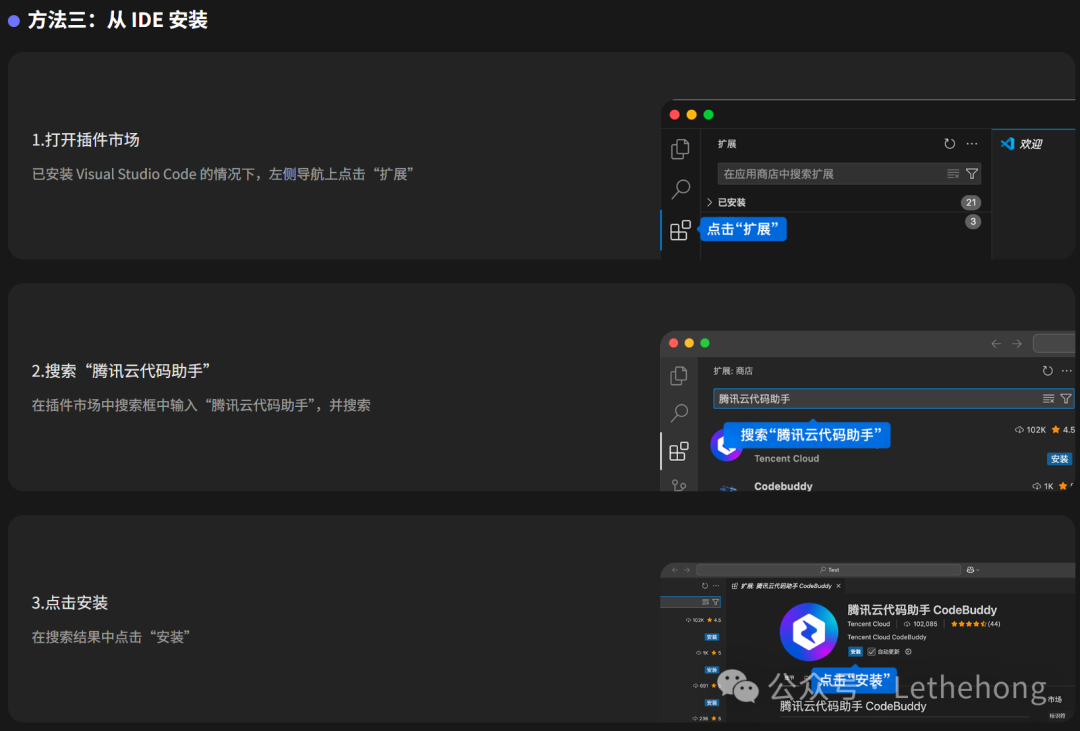The height and width of the screenshot is (731, 1080).
Task: Click the back arrow in step 2 title bar
Action: click(x=996, y=343)
